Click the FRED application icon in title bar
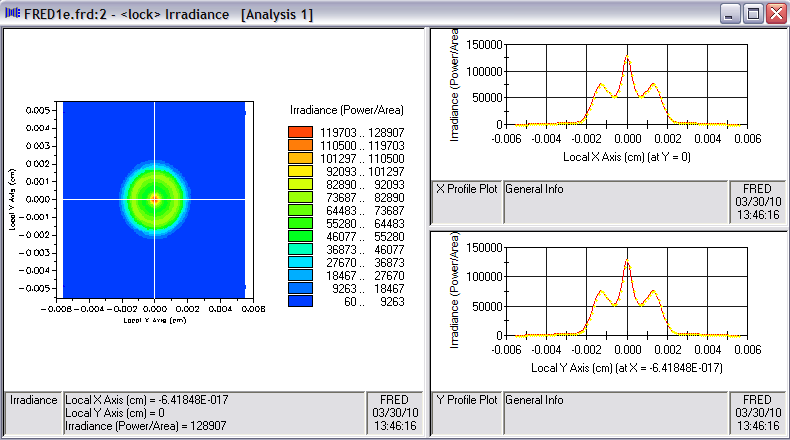 click(x=14, y=13)
